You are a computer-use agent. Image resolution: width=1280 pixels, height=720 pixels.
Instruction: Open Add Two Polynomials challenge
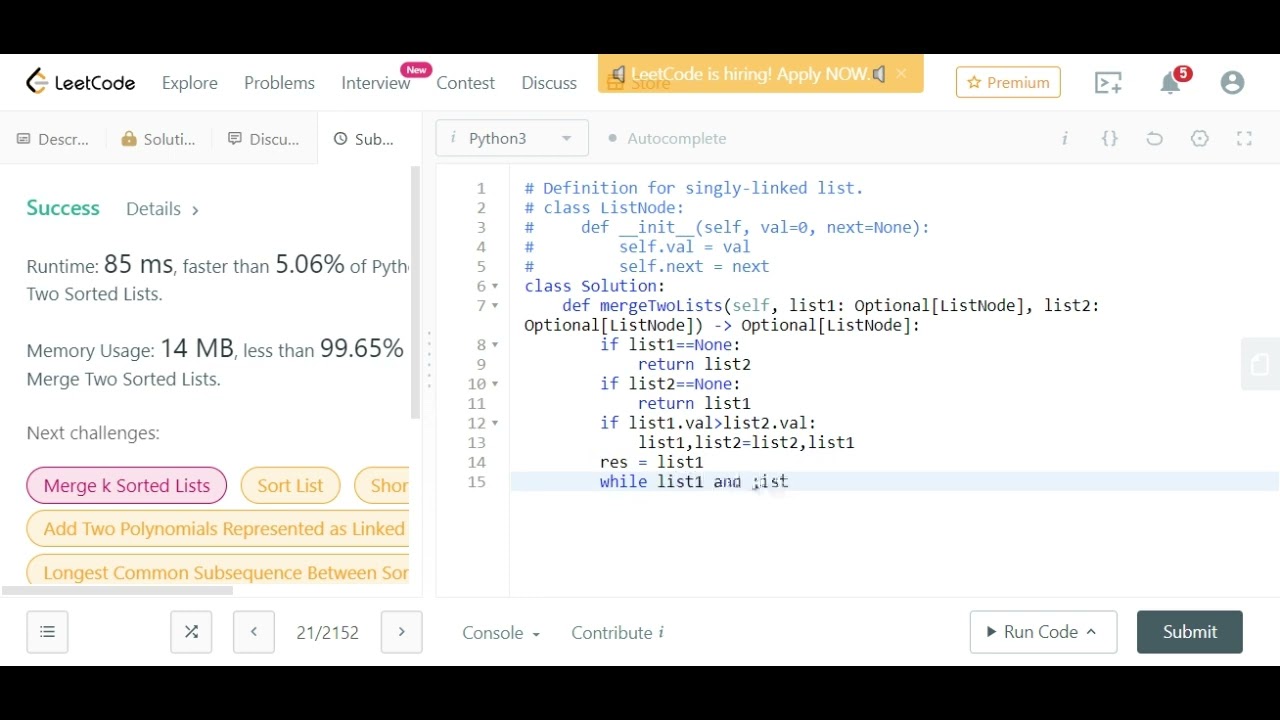[x=218, y=529]
